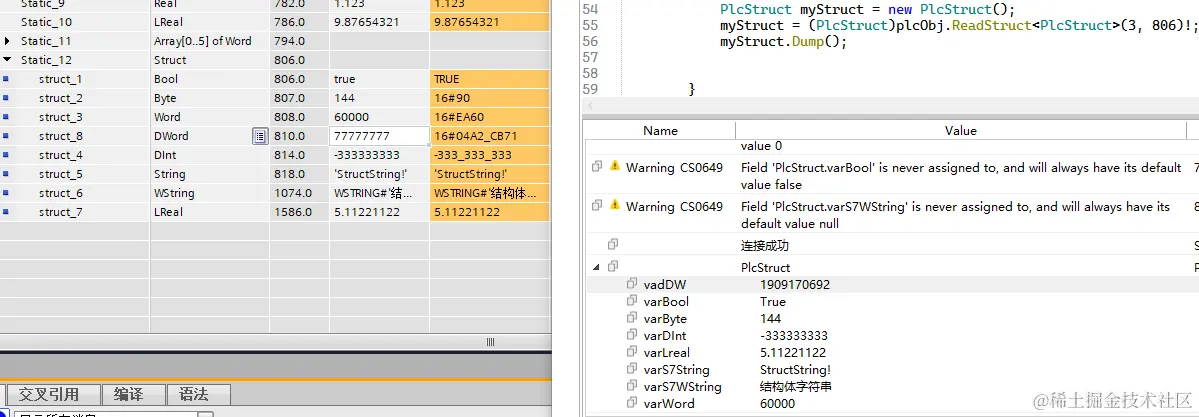Click the start value -333333333 for struct_4
1199x417 pixels.
click(x=367, y=155)
